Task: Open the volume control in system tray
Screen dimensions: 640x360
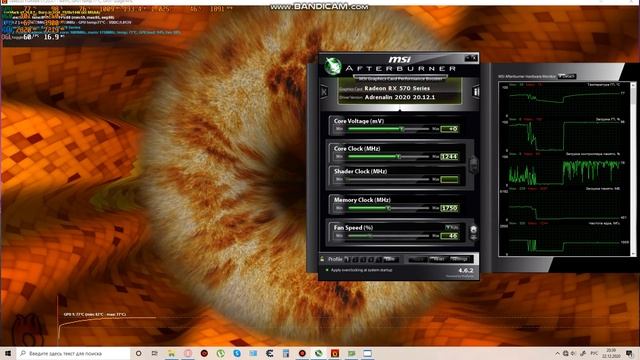Action: 573,353
